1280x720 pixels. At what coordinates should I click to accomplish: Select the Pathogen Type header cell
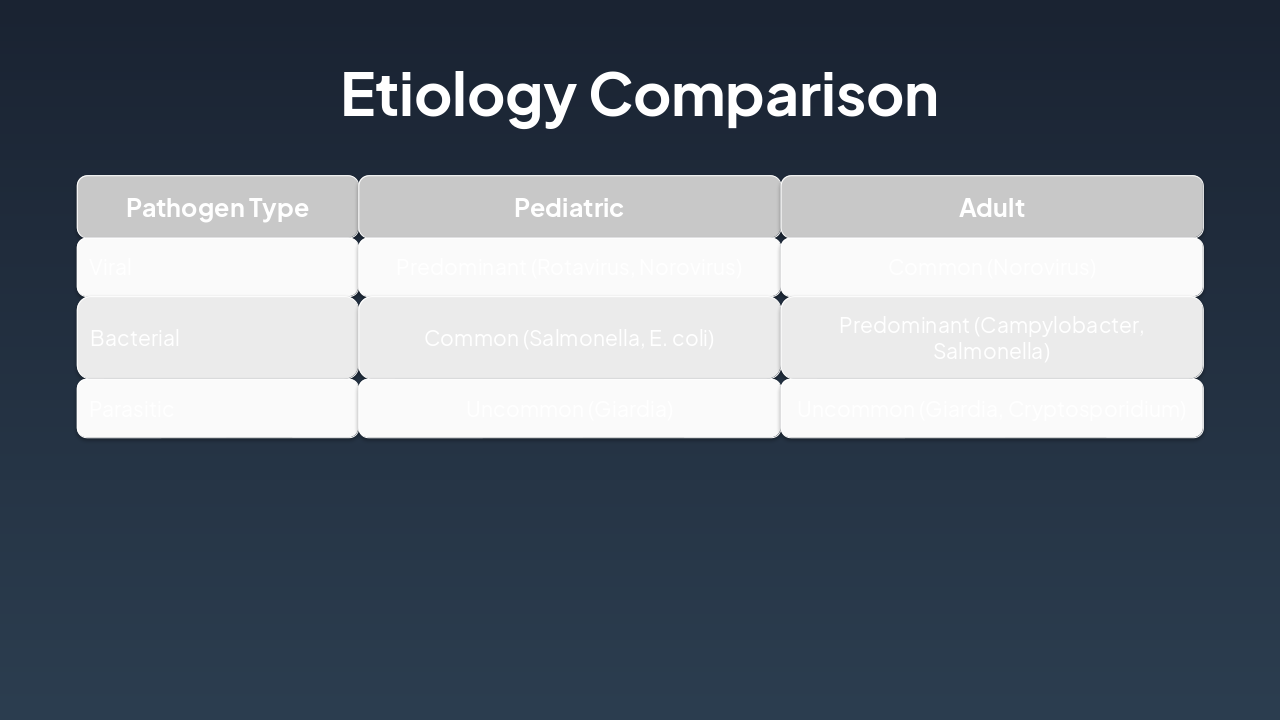[217, 207]
